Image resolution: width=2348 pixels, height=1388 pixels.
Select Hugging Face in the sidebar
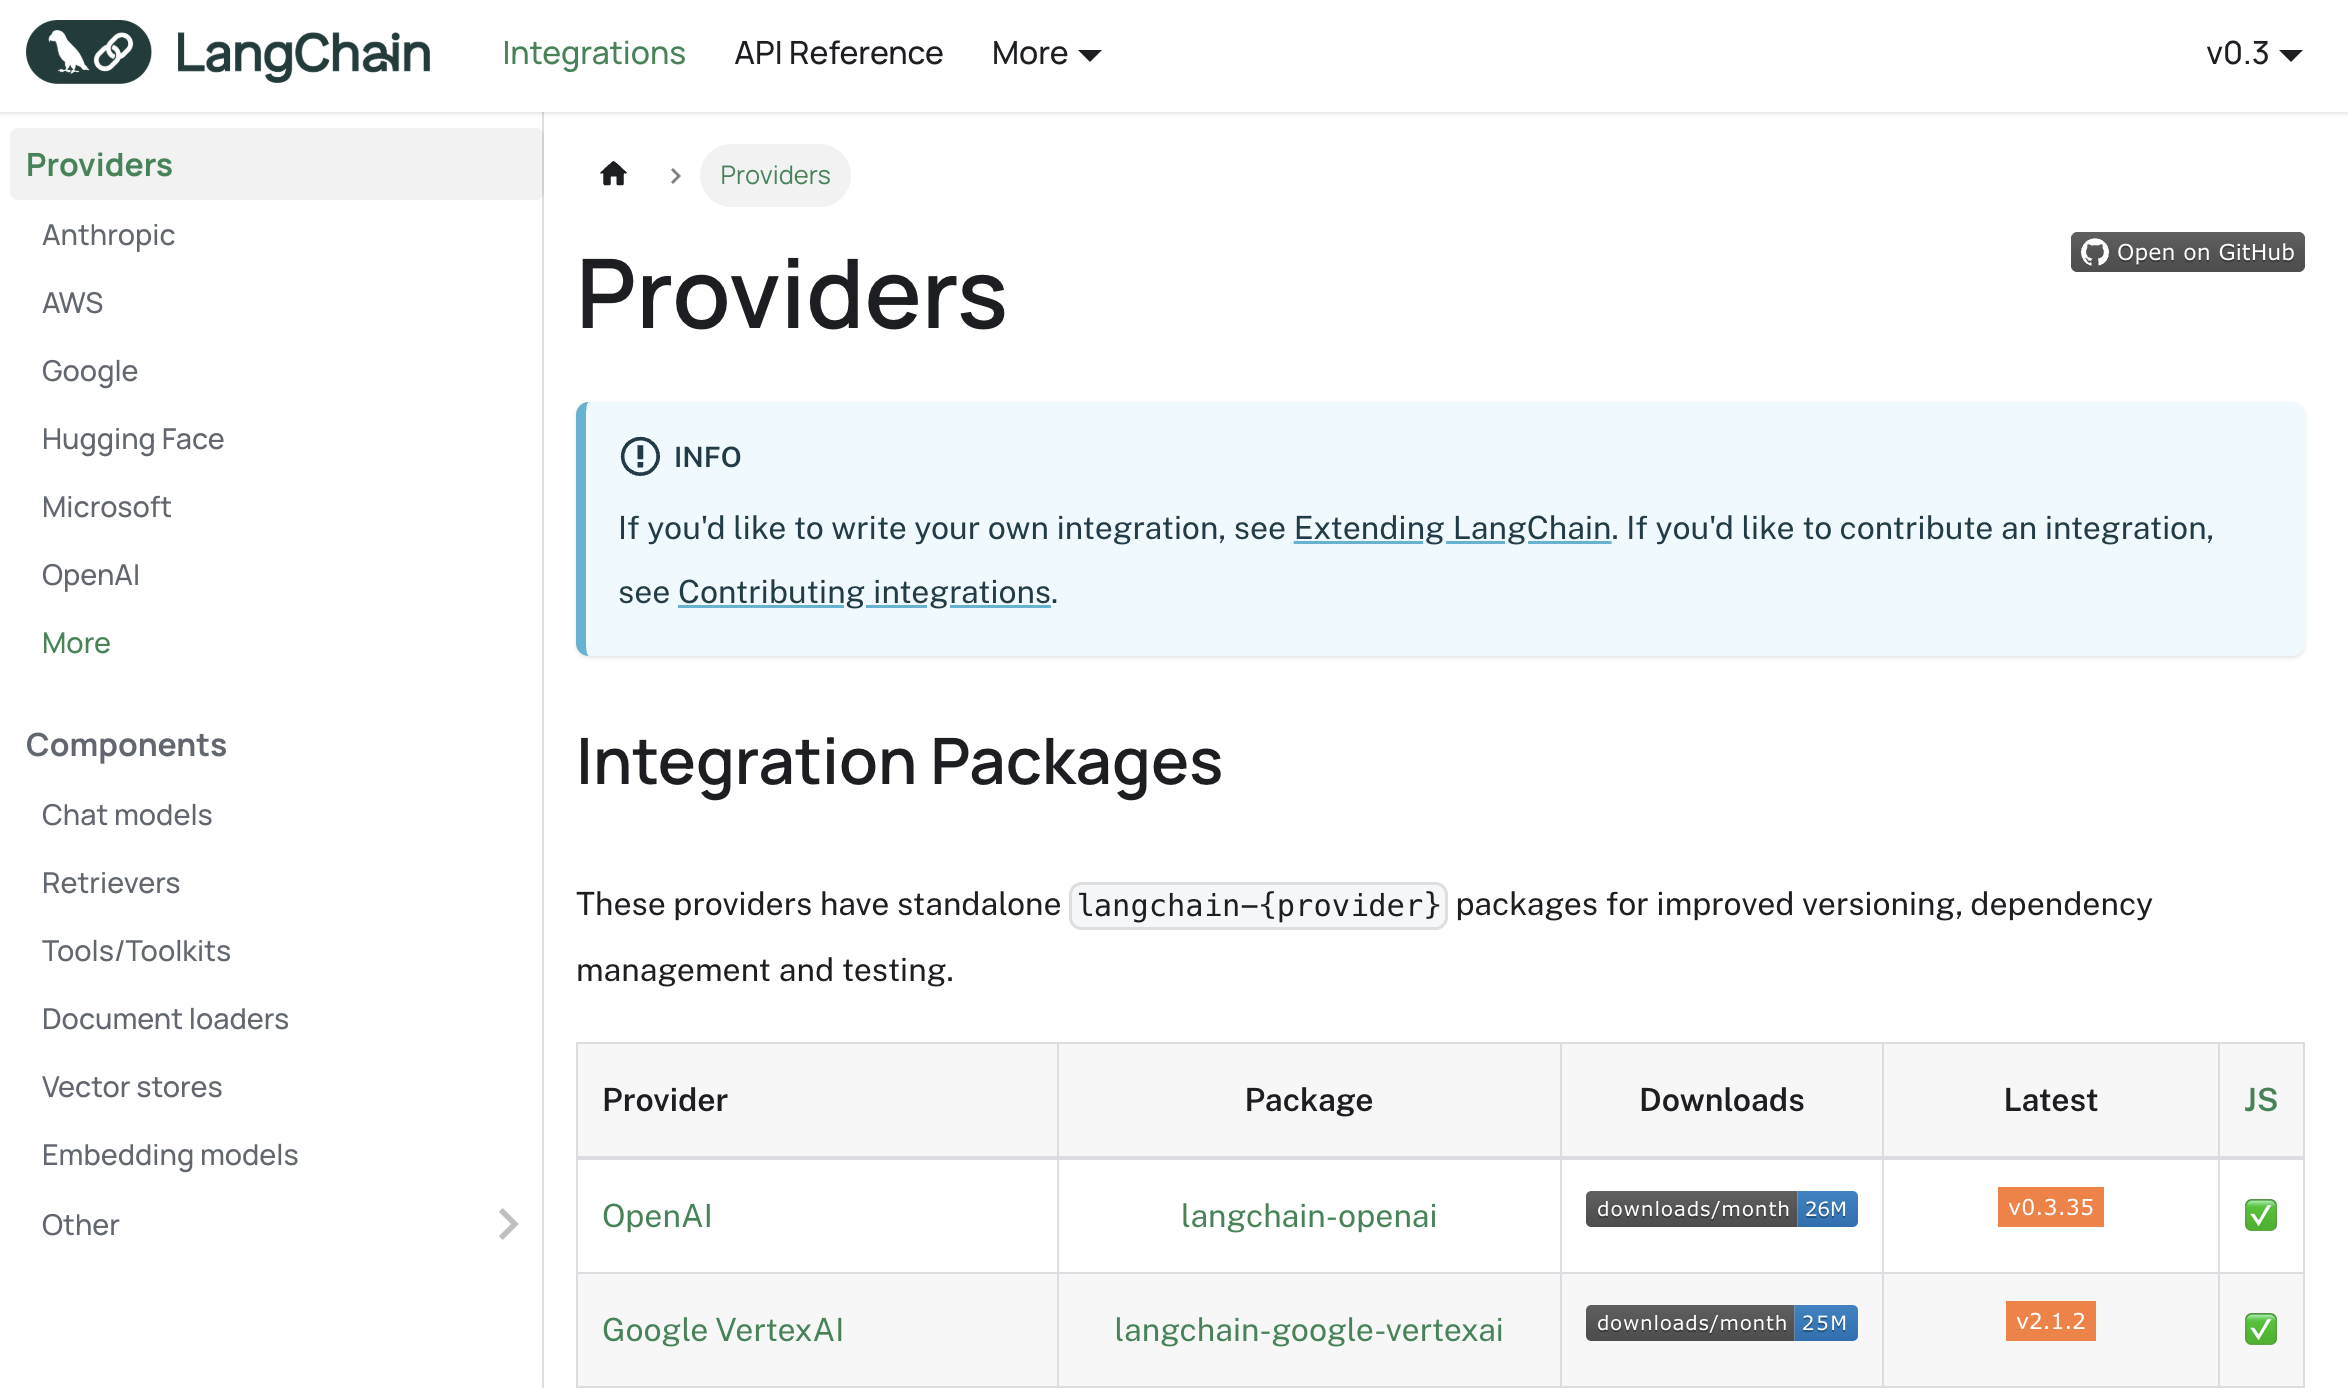coord(133,439)
